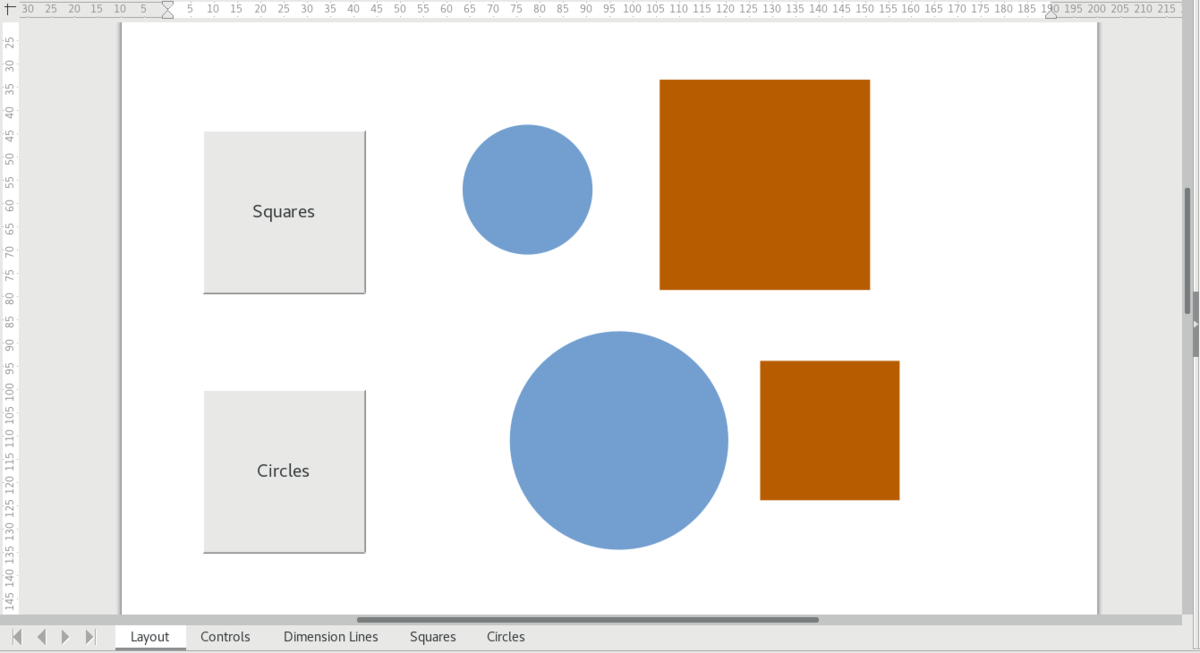1200x653 pixels.
Task: Click the horizontal ruler above the canvas
Action: [600, 9]
